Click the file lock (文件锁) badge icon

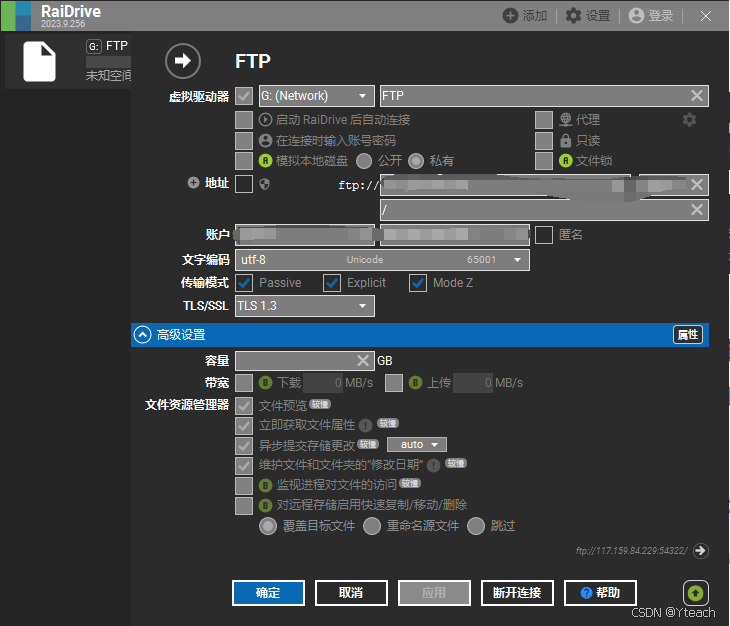565,161
